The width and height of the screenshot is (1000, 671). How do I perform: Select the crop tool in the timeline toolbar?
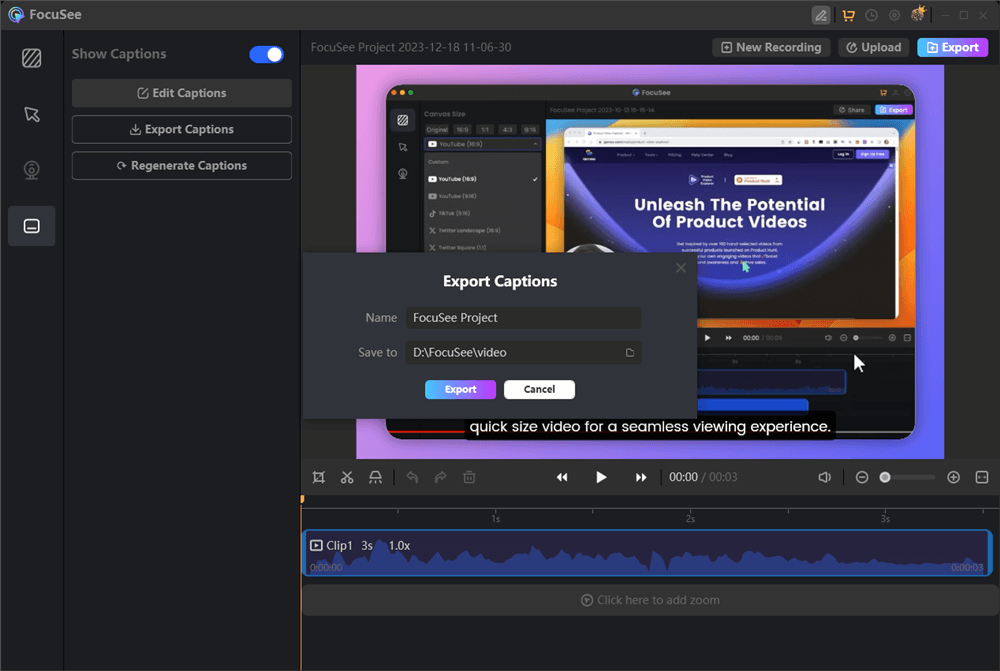[319, 478]
